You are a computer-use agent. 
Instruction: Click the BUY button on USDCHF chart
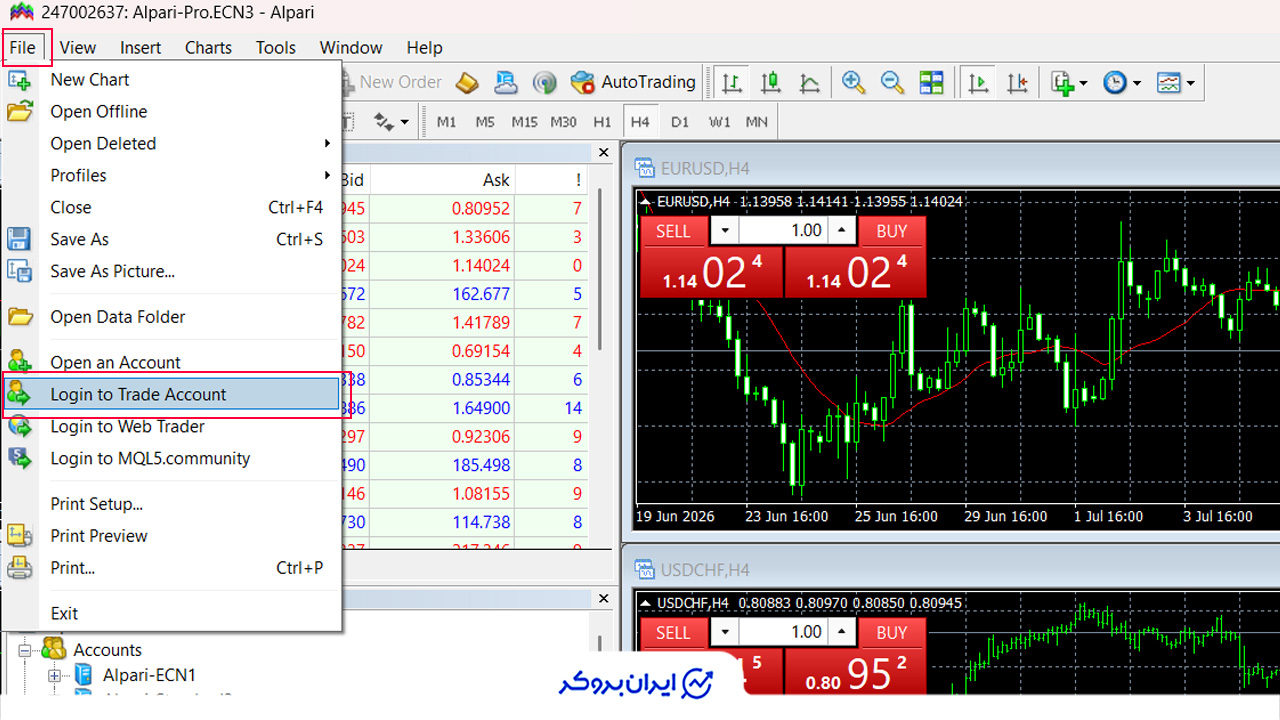pos(892,633)
